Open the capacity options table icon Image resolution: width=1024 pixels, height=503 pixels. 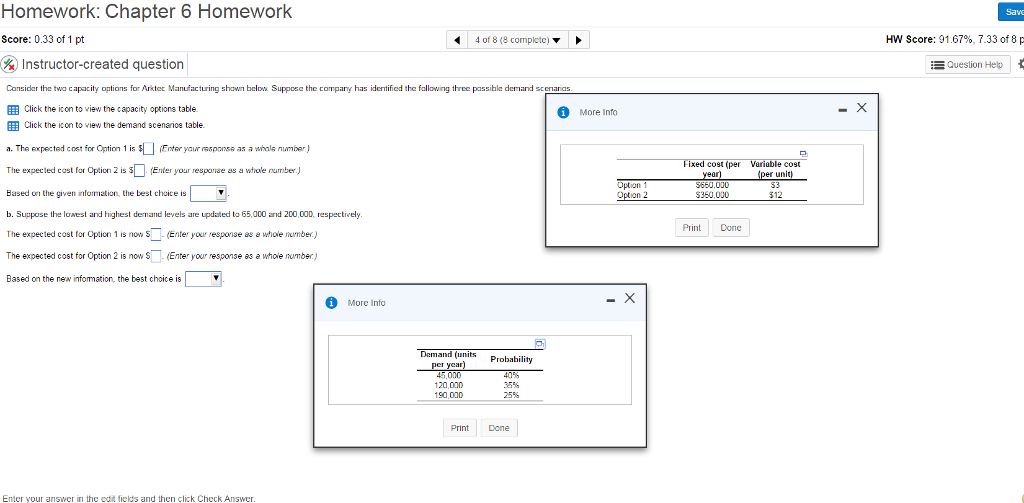(x=13, y=108)
